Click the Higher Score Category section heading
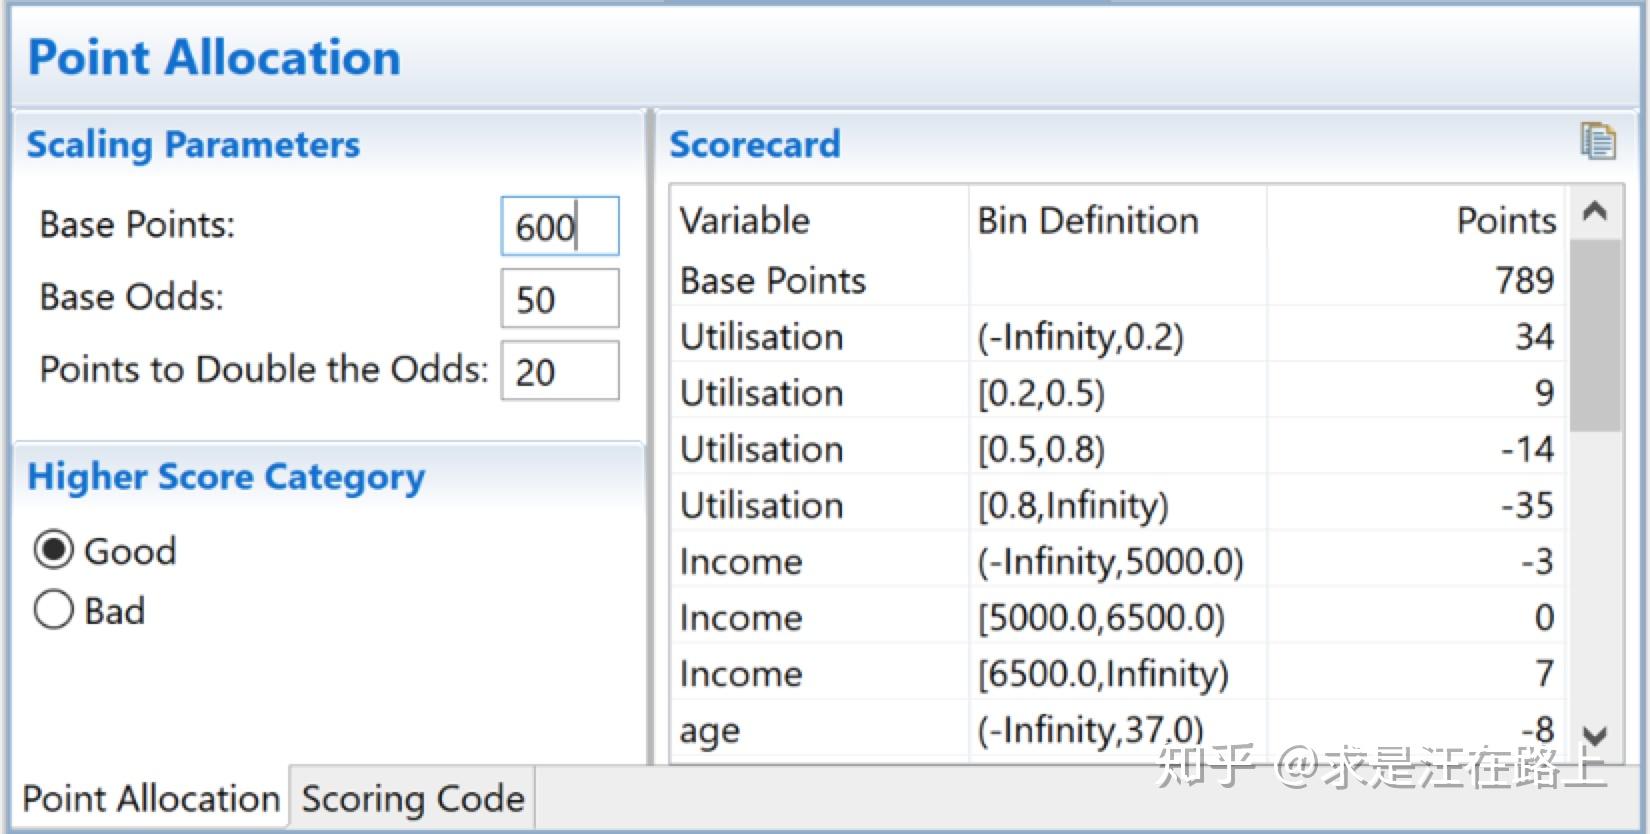Image resolution: width=1650 pixels, height=834 pixels. [x=226, y=477]
